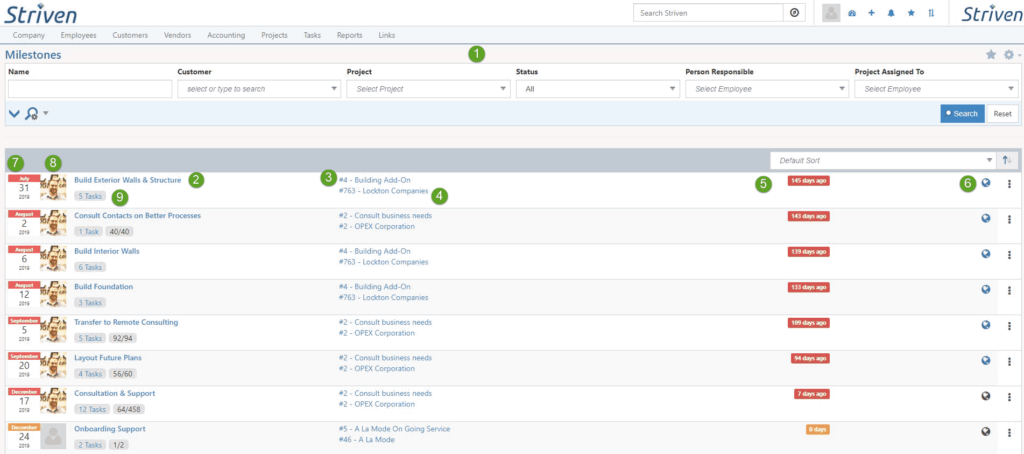
Task: Open the Default Sort dropdown
Action: point(884,160)
